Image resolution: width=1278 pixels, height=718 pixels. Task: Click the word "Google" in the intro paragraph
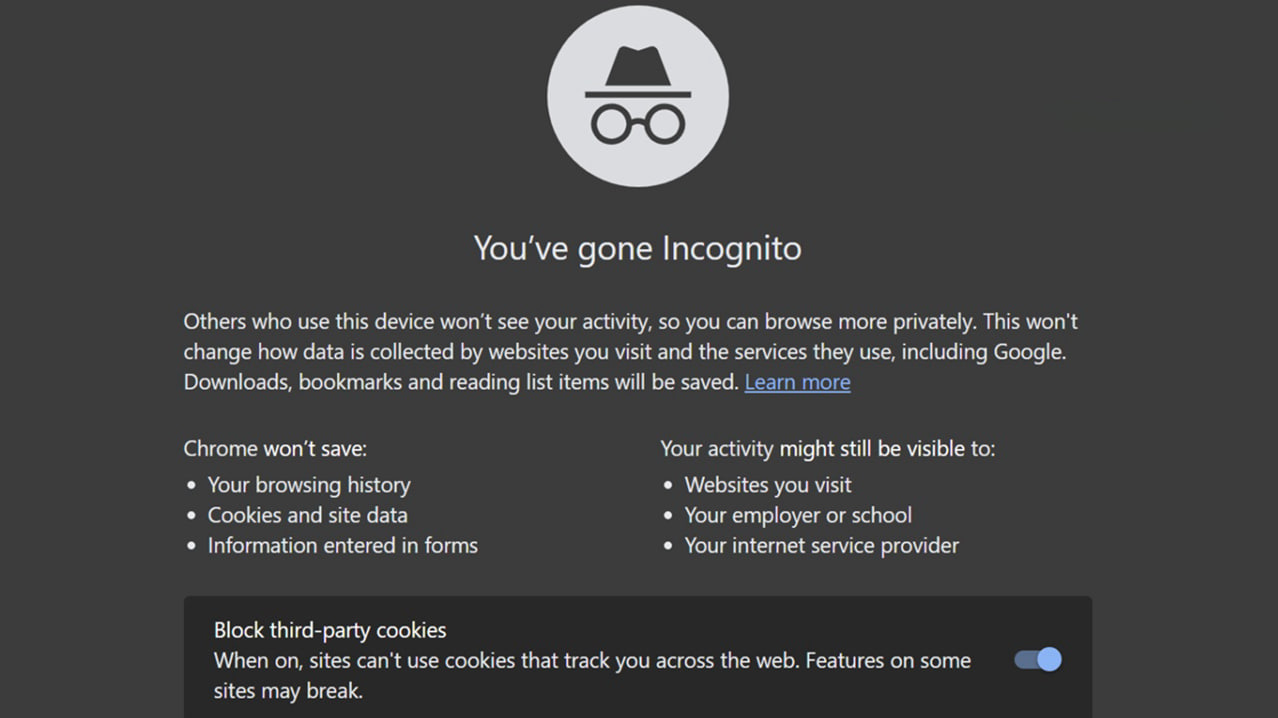(1028, 352)
